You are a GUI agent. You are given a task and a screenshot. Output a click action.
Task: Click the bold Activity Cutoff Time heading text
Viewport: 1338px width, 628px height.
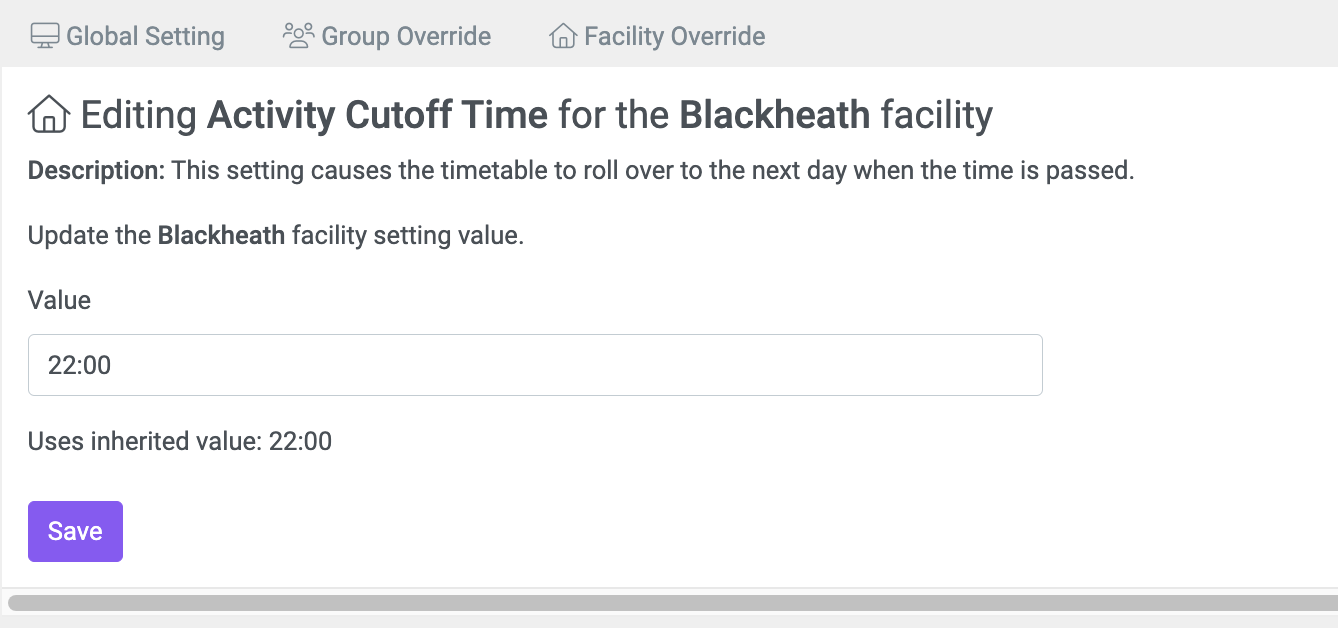(377, 116)
